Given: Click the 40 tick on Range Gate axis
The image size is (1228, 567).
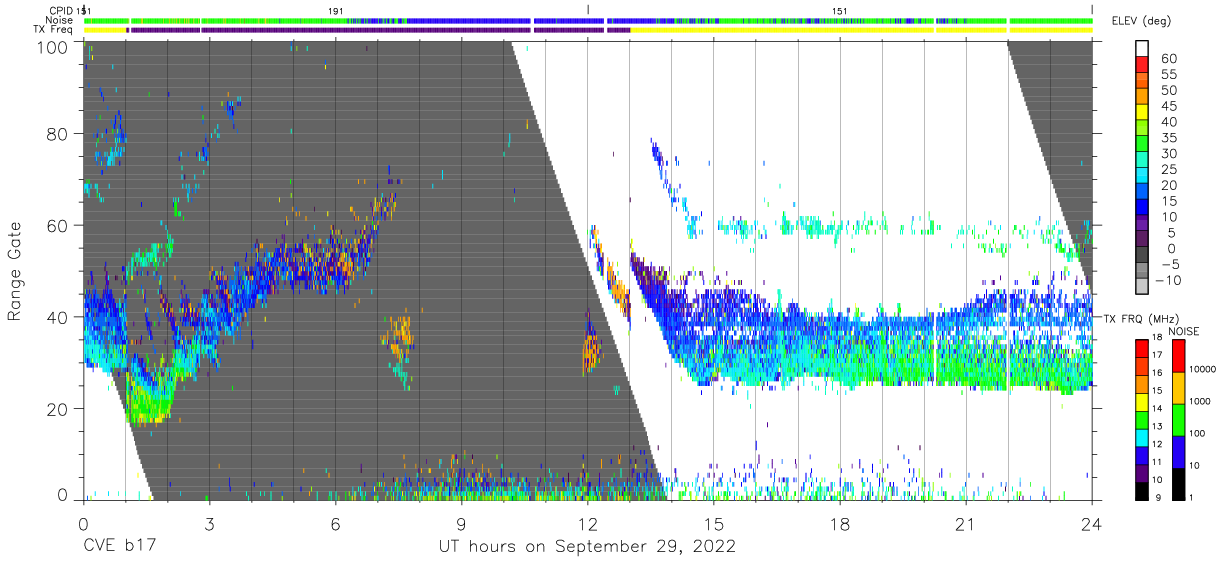Looking at the screenshot, I should tap(58, 317).
